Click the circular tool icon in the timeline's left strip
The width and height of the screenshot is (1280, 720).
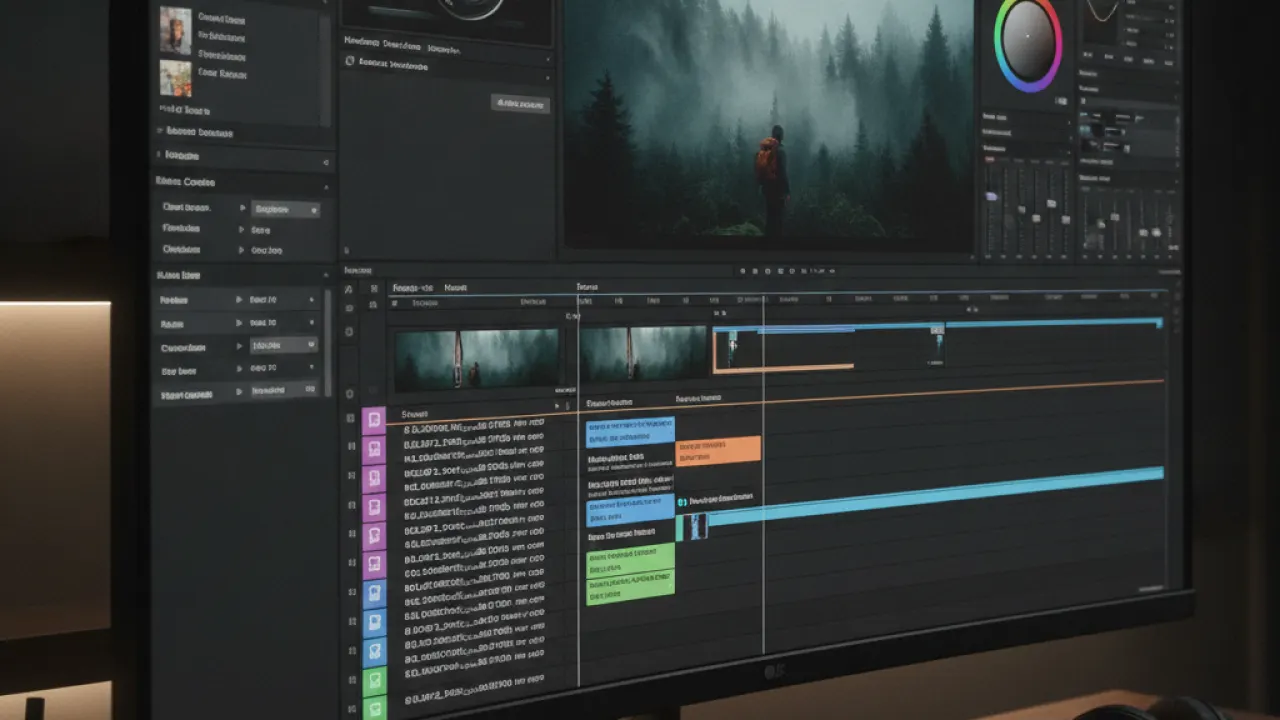pos(349,331)
